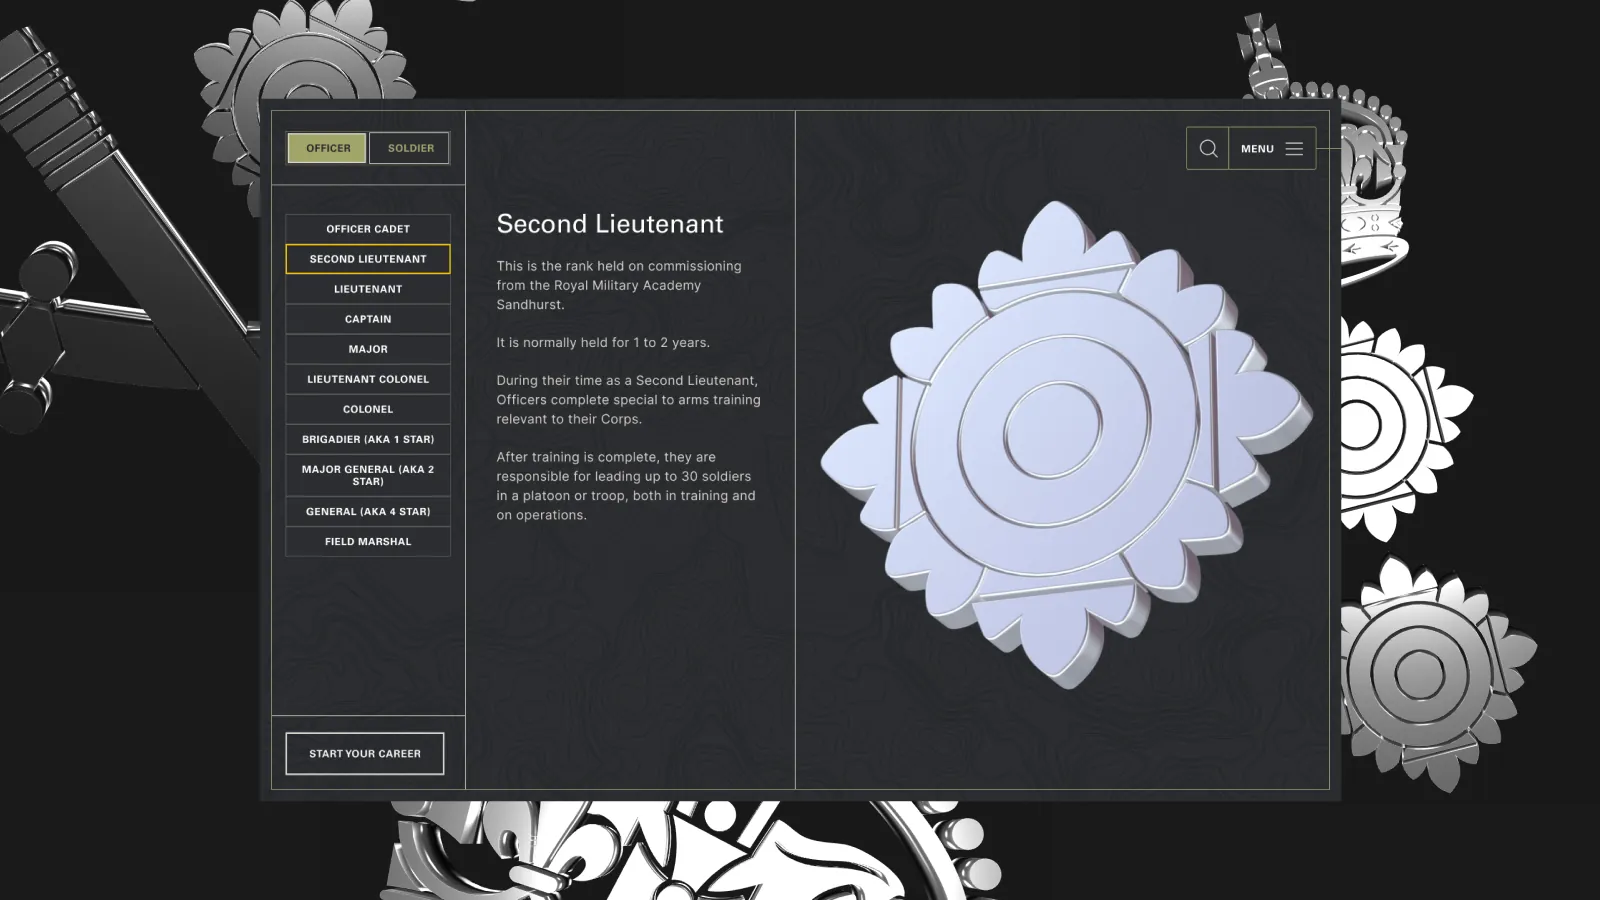Click the 3D Second Lieutenant star insignia
This screenshot has height=900, width=1600.
pos(1066,444)
